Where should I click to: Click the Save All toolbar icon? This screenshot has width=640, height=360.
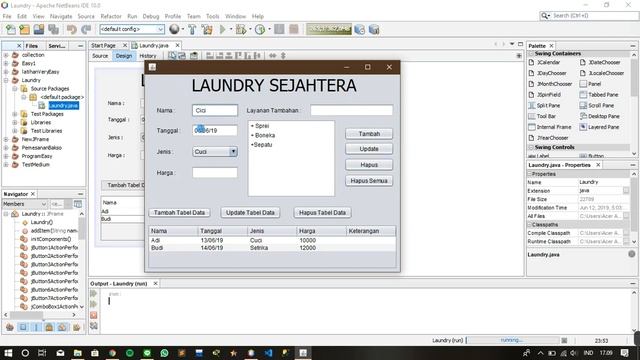[53, 29]
